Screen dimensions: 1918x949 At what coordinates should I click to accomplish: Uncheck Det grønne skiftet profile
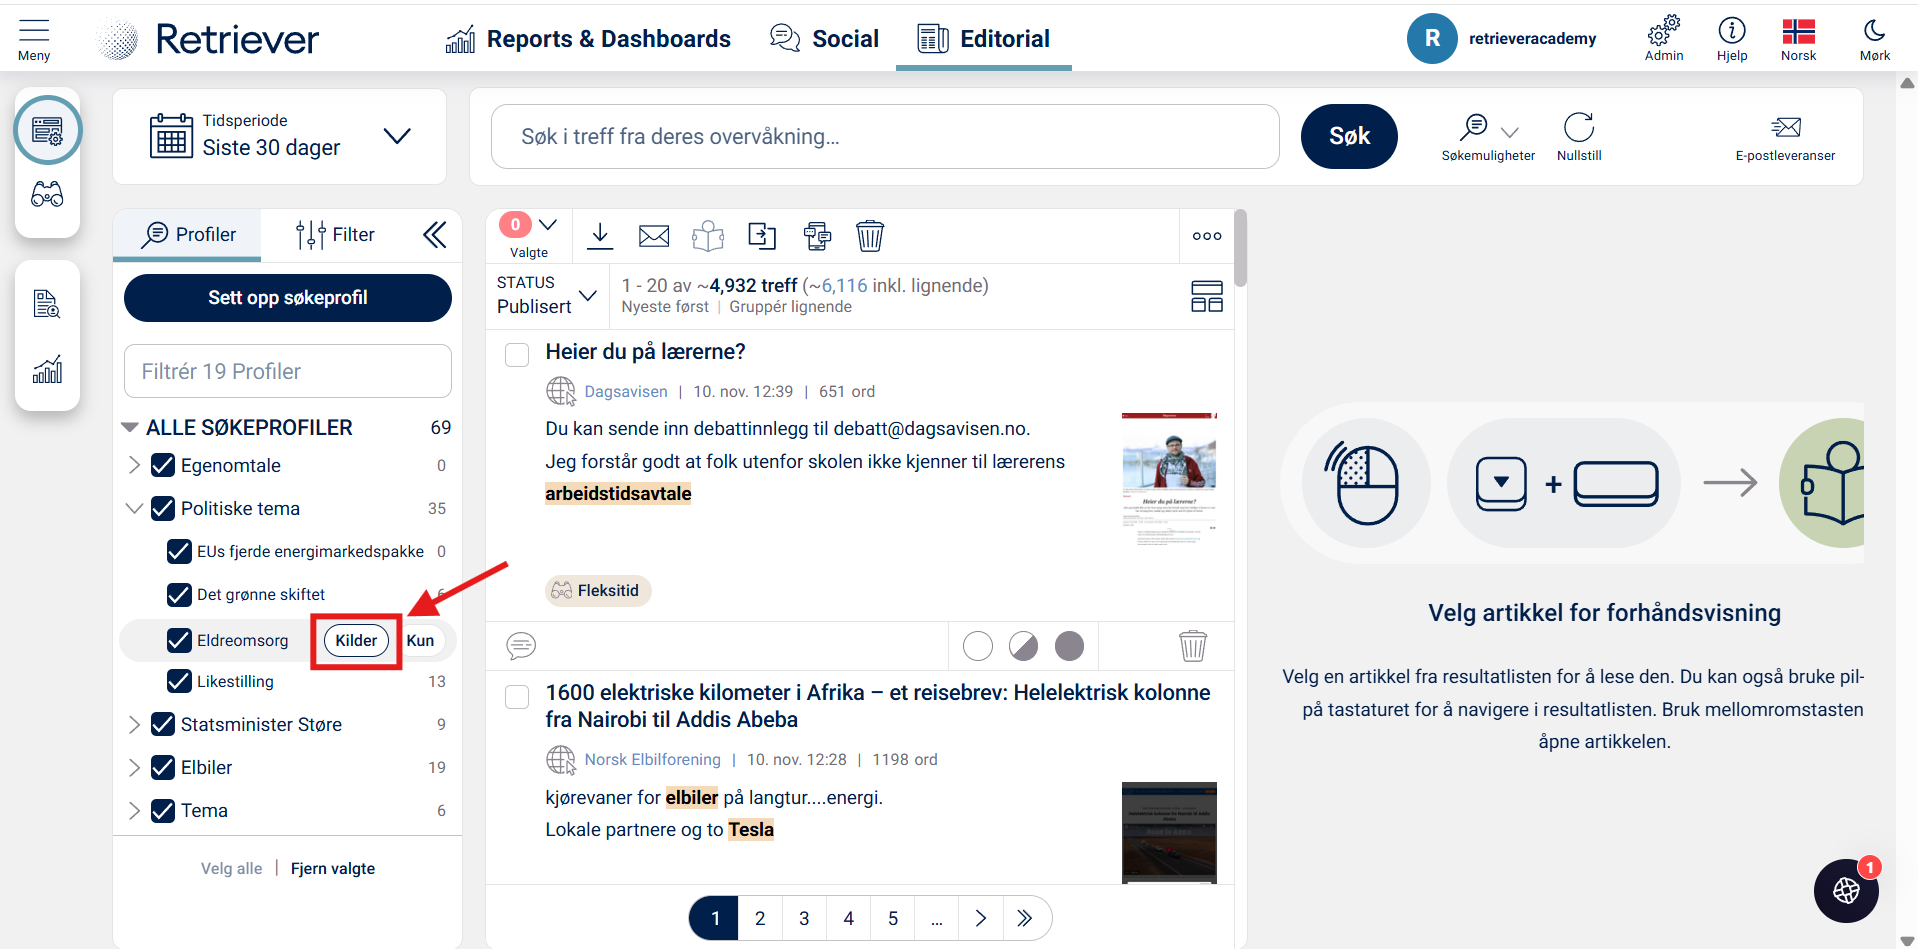click(x=179, y=594)
